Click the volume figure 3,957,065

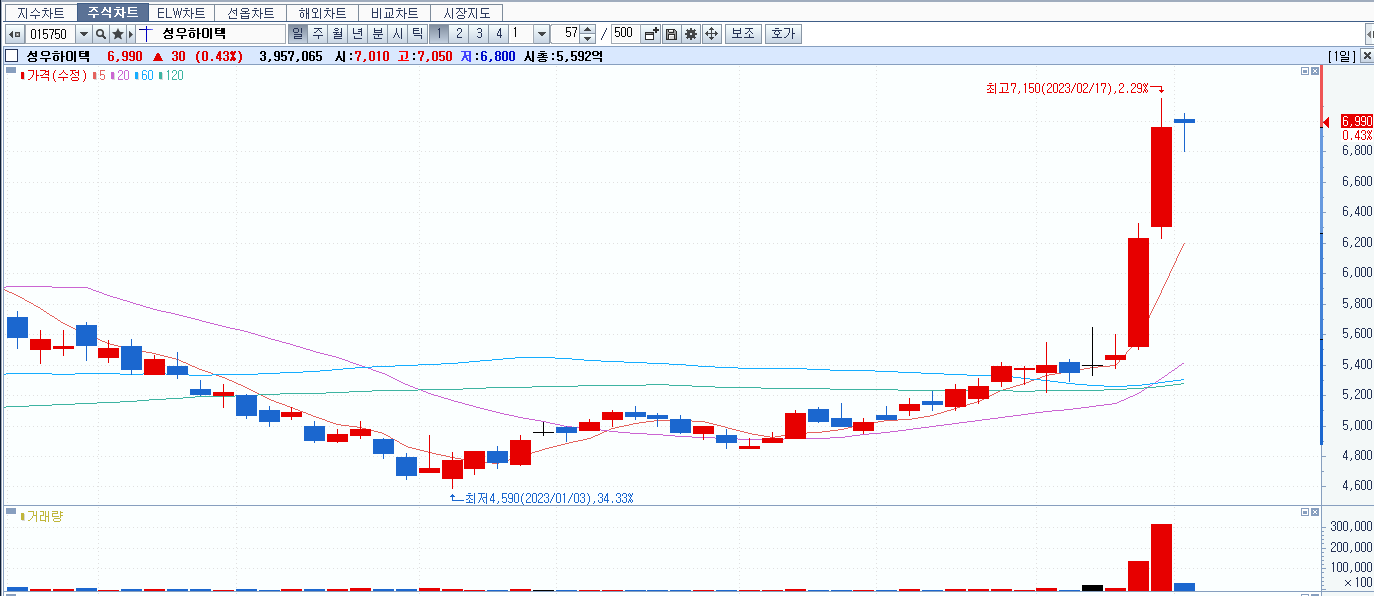290,57
